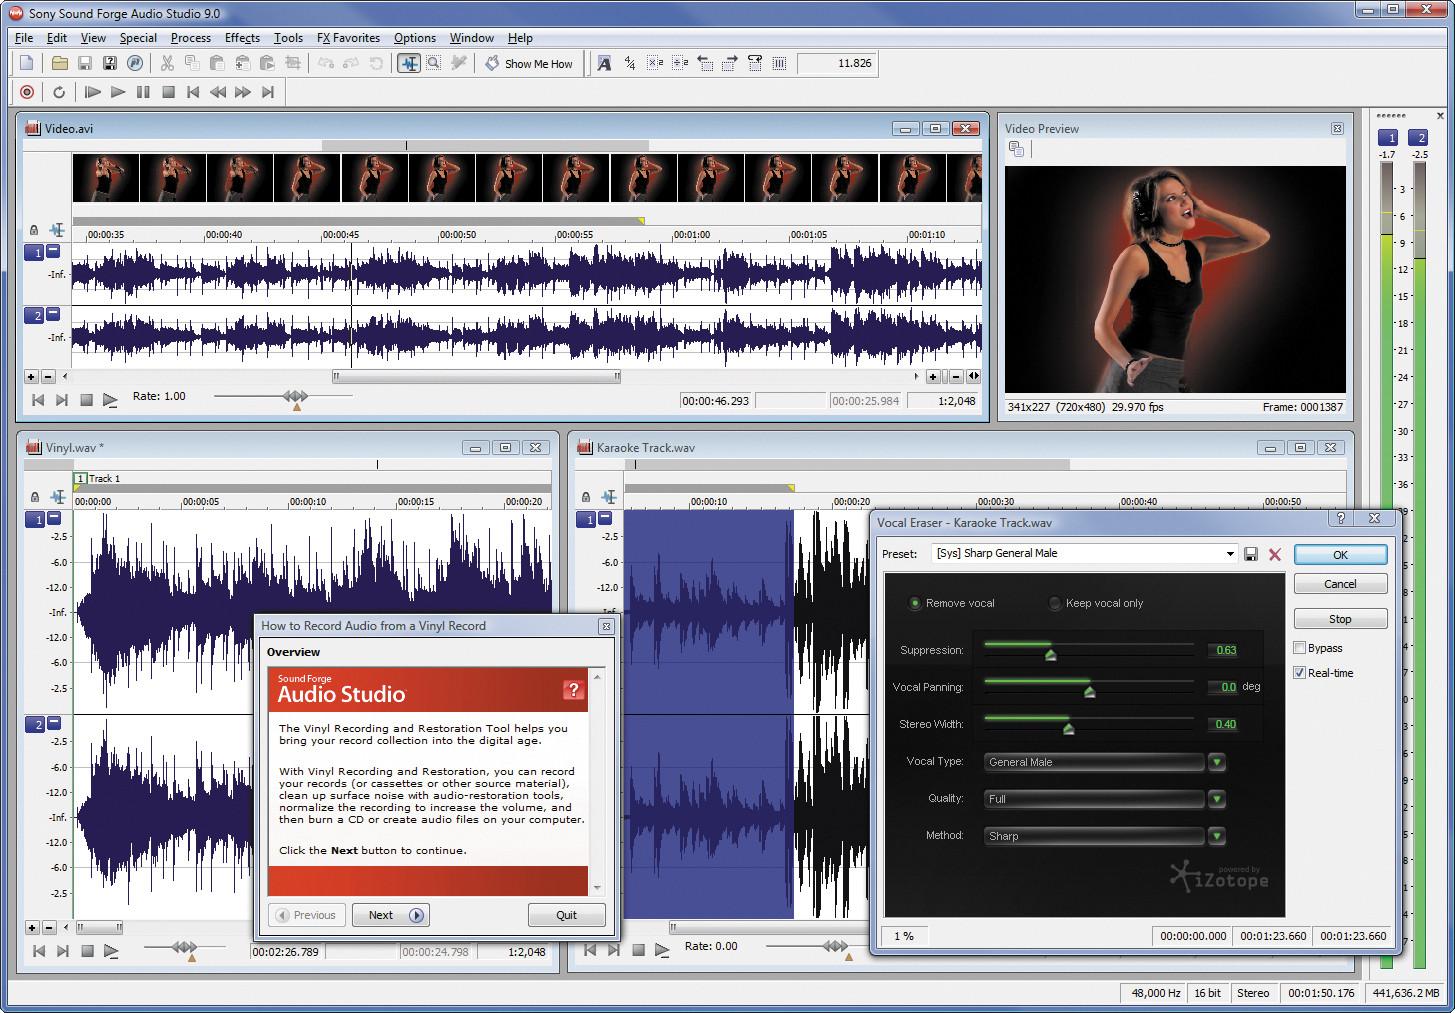Click Quit in vinyl tutorial
The width and height of the screenshot is (1455, 1013).
[566, 915]
